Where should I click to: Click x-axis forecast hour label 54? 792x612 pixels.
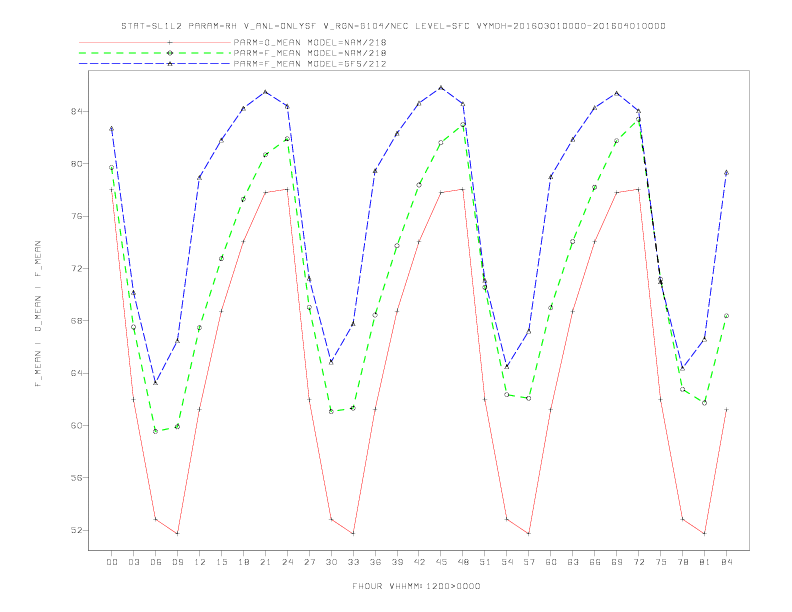[507, 562]
